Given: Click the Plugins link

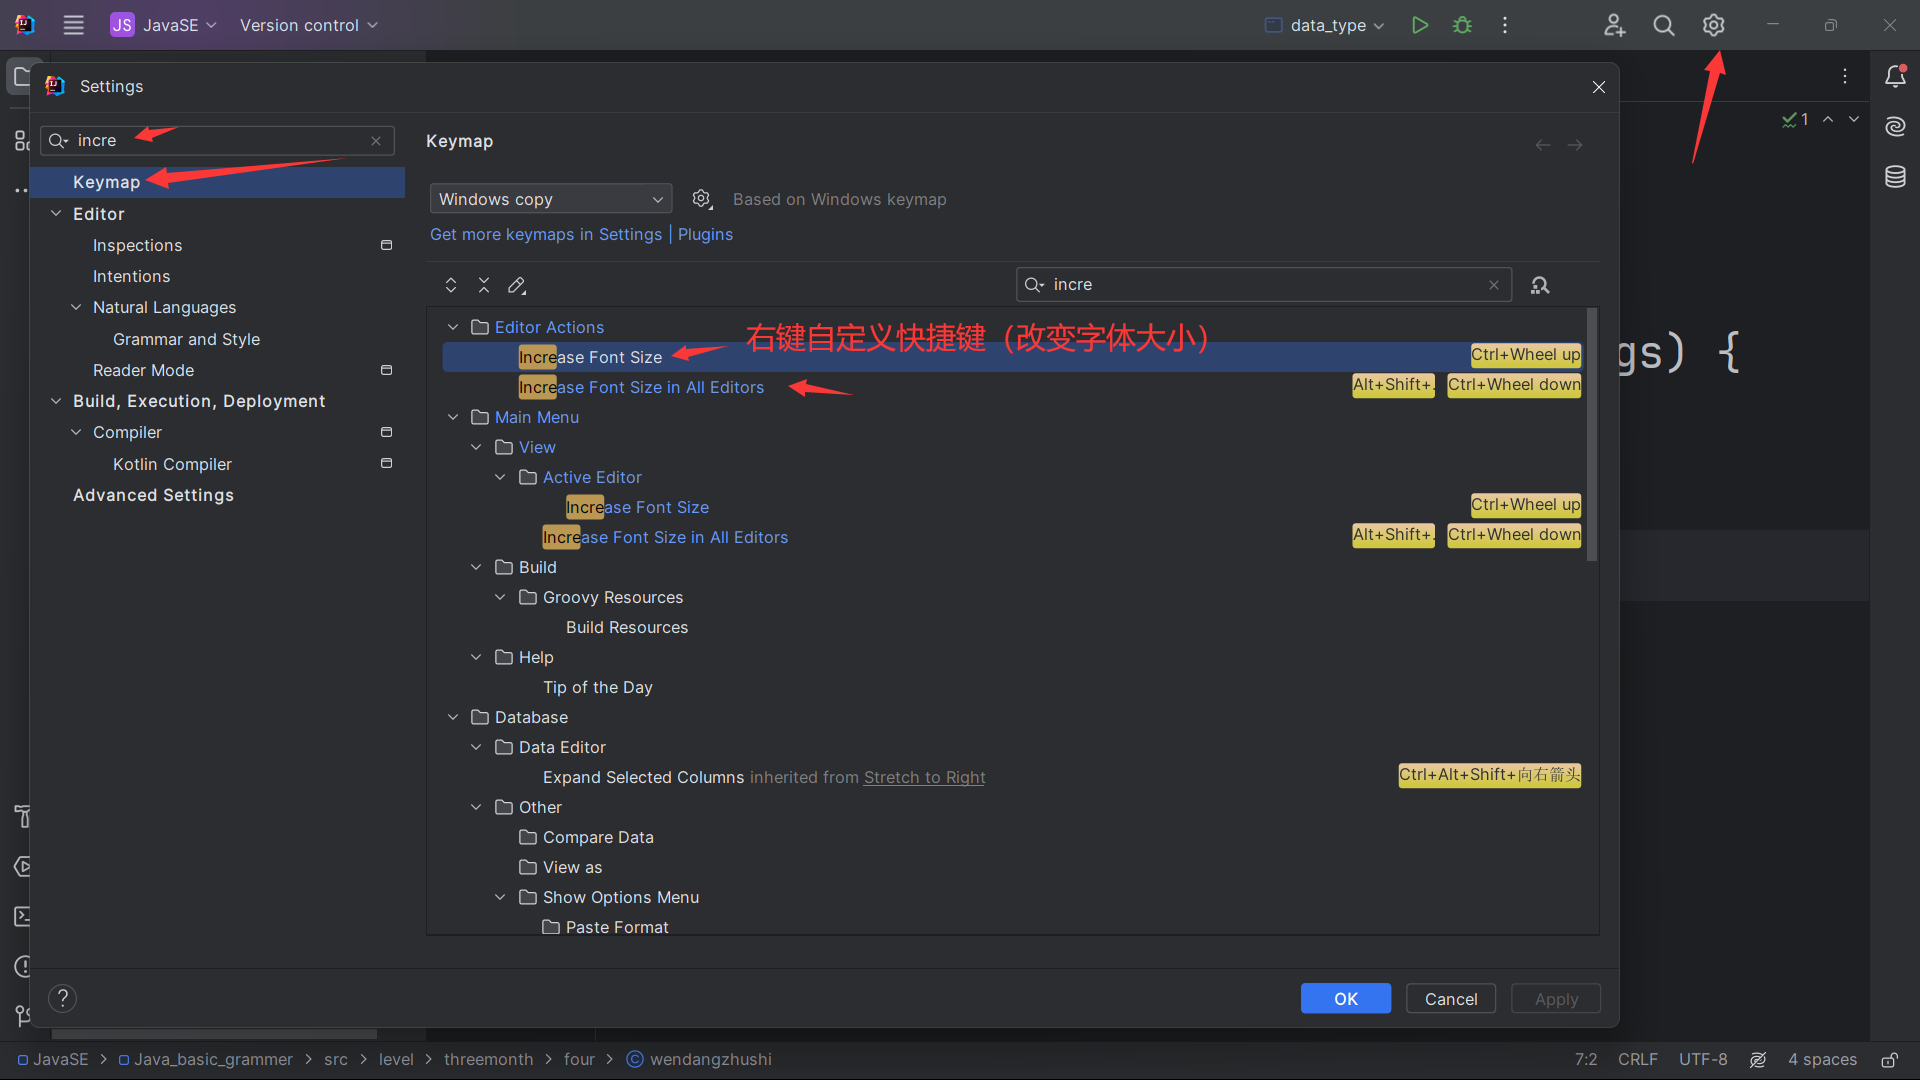Looking at the screenshot, I should click(705, 234).
